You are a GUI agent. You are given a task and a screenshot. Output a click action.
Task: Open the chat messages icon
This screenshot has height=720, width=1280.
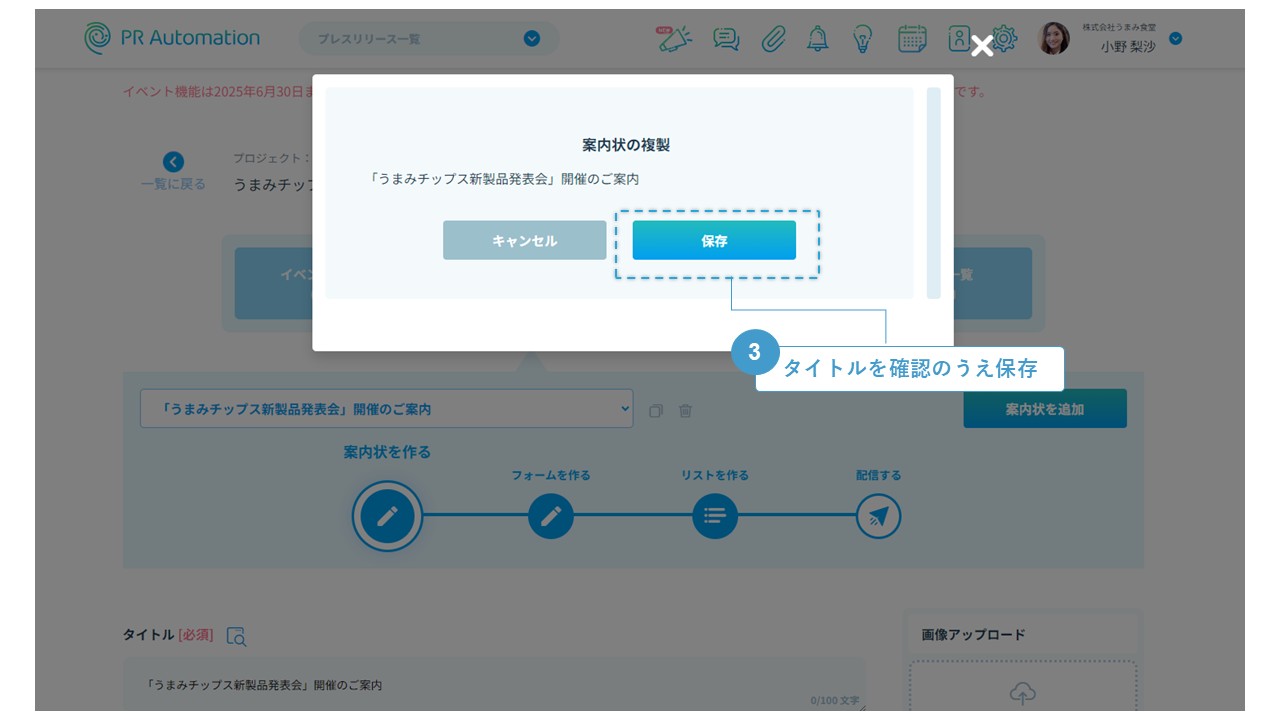[x=726, y=39]
